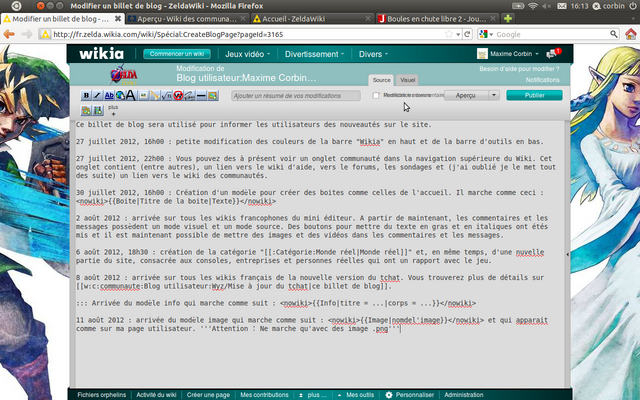Open the mail indicator in system tray

coord(562,6)
